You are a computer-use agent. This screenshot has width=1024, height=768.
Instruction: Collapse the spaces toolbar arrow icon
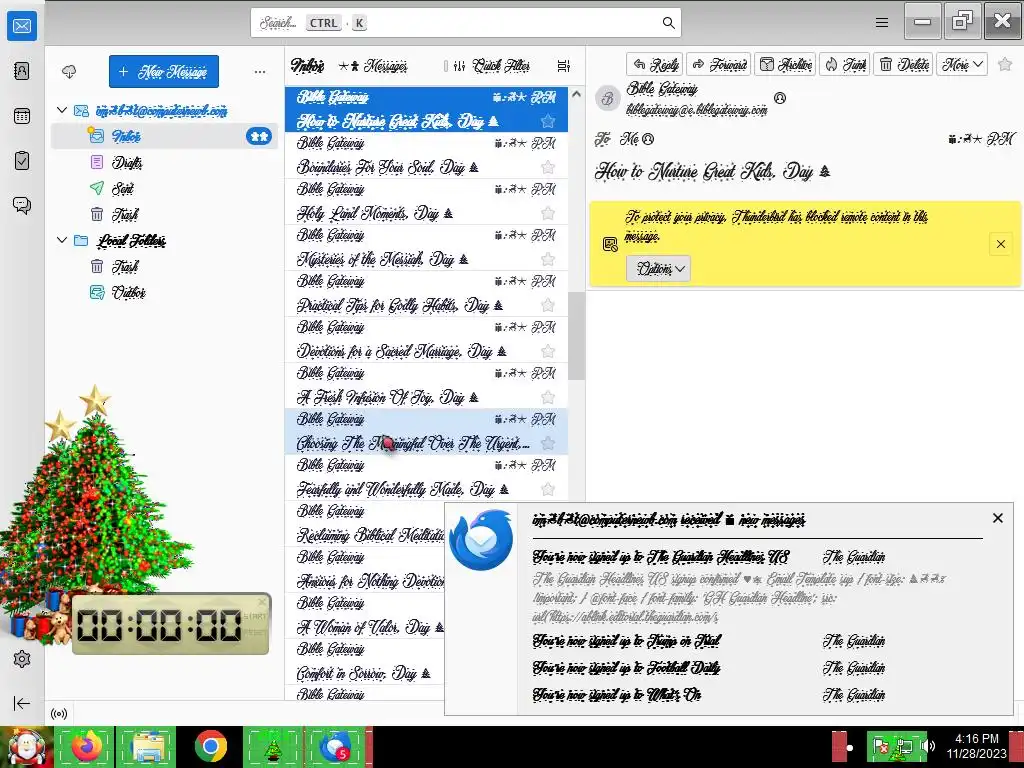click(x=22, y=703)
